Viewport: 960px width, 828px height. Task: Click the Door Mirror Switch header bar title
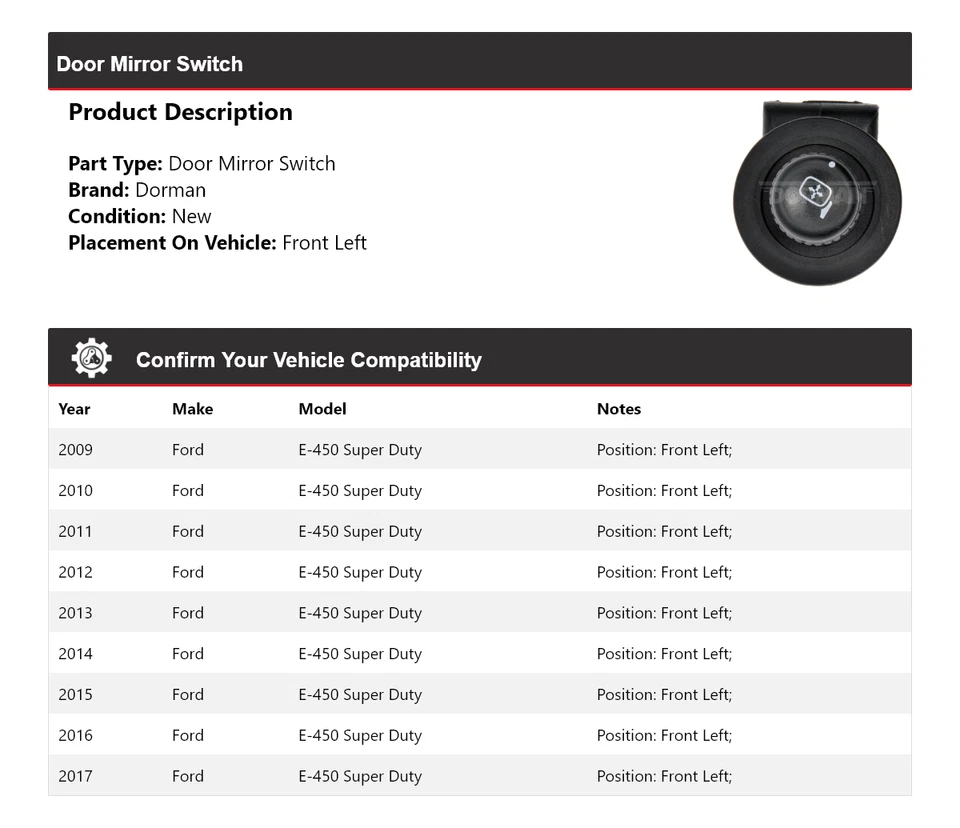(x=150, y=64)
